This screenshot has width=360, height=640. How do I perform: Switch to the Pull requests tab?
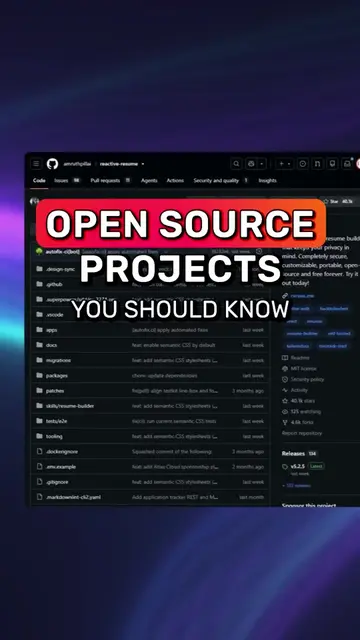click(111, 180)
